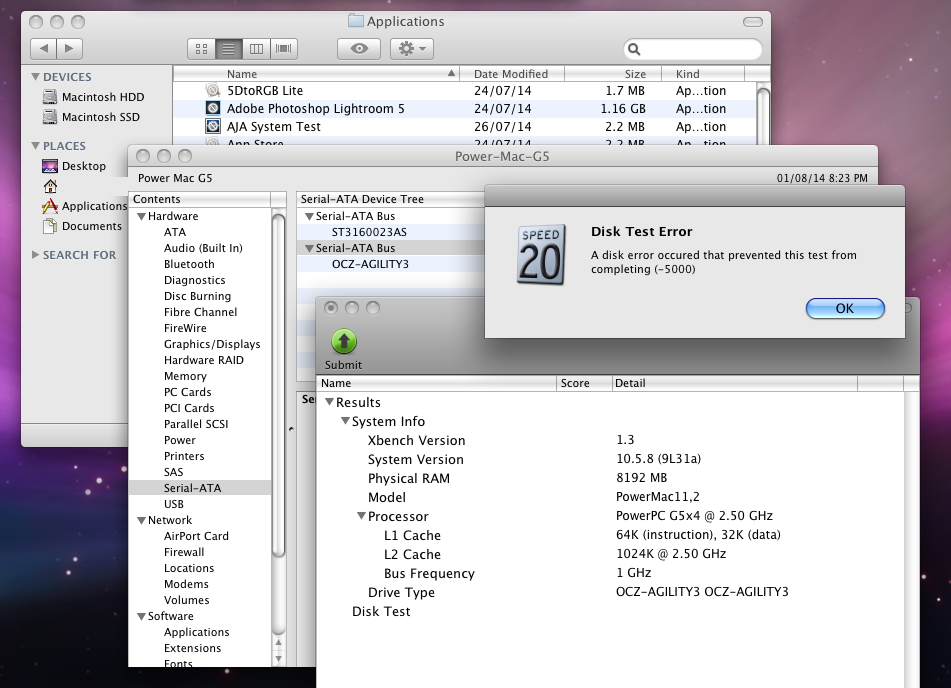Select Firewall under Network

point(184,552)
